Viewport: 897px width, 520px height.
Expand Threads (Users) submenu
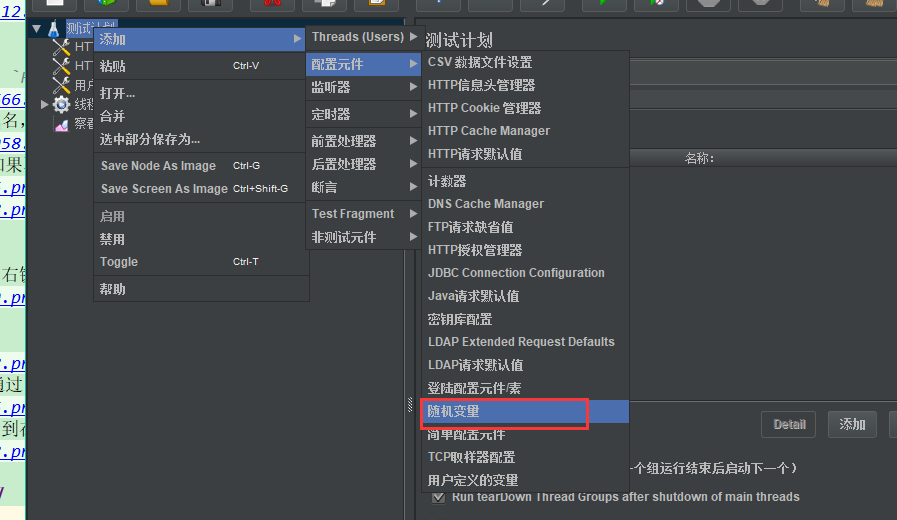(364, 37)
